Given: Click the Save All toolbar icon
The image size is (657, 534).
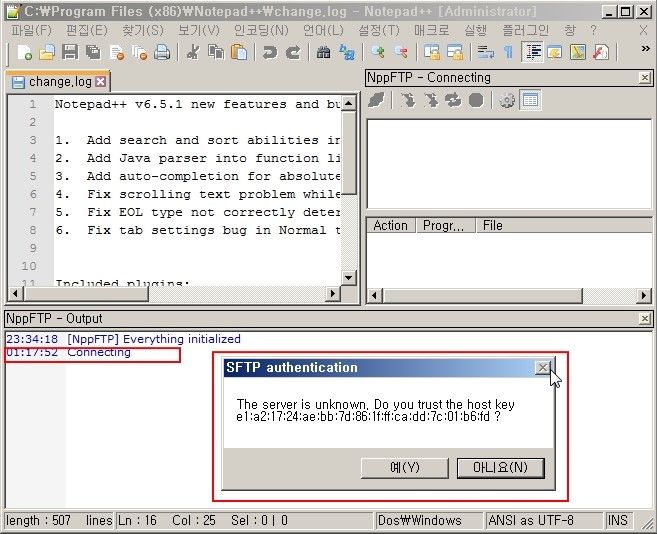Looking at the screenshot, I should 93,52.
